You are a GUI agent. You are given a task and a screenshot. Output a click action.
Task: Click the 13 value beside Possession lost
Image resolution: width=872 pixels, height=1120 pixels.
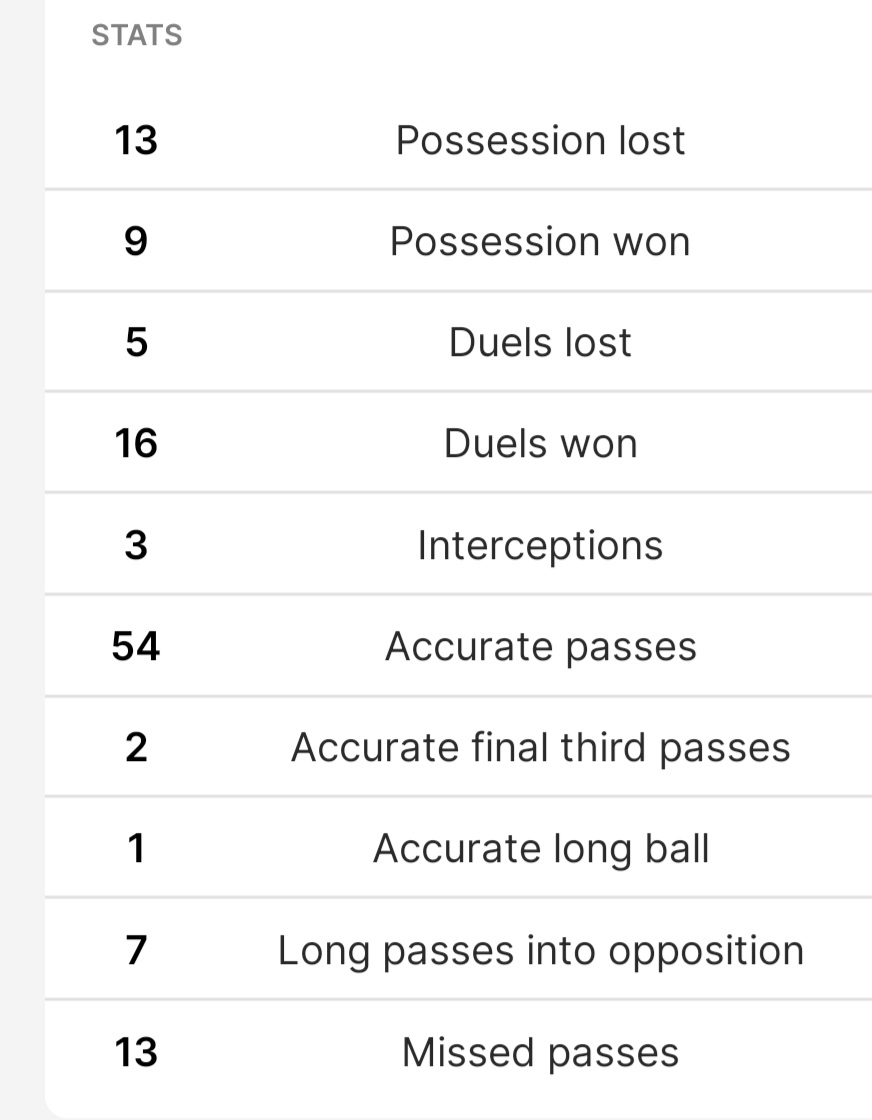(x=136, y=140)
